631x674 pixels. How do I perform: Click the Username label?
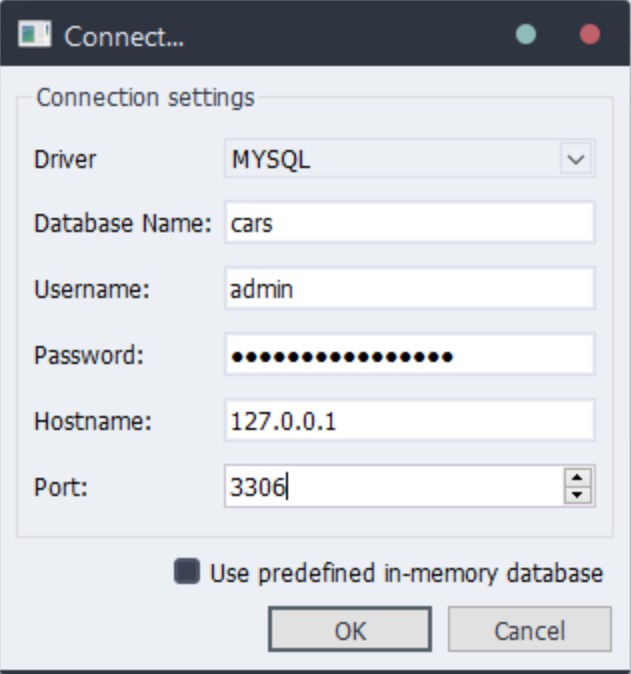pos(91,289)
